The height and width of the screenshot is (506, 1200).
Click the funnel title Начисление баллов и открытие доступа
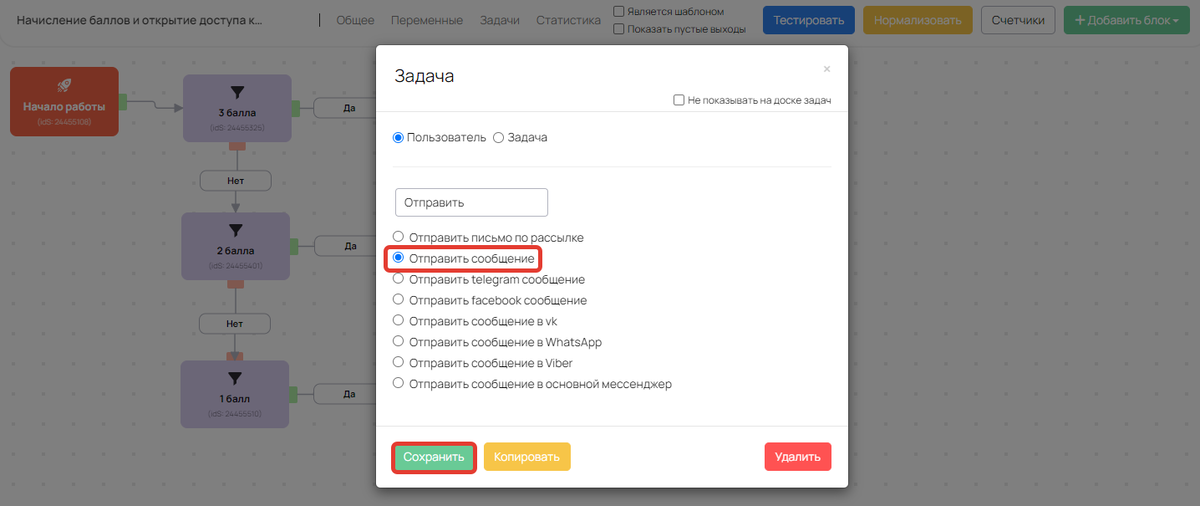[x=139, y=20]
